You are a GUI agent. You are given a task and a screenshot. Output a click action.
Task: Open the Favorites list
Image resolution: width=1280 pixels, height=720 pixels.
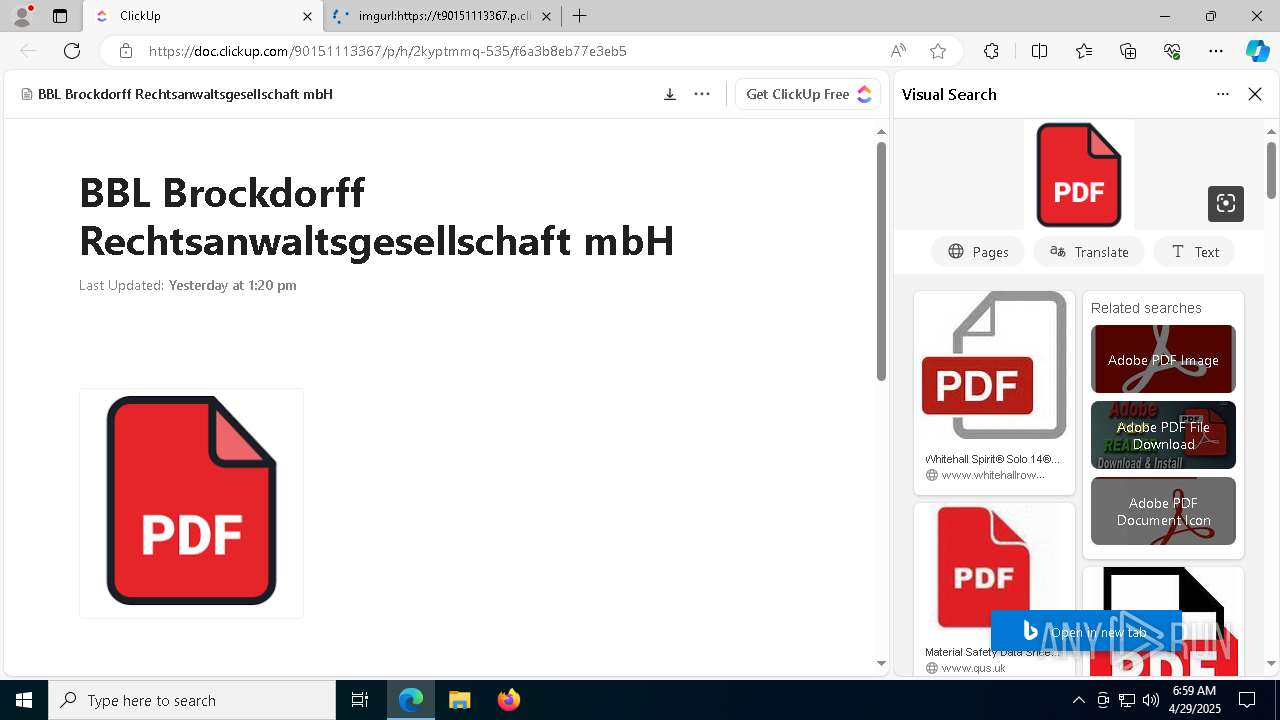1084,51
